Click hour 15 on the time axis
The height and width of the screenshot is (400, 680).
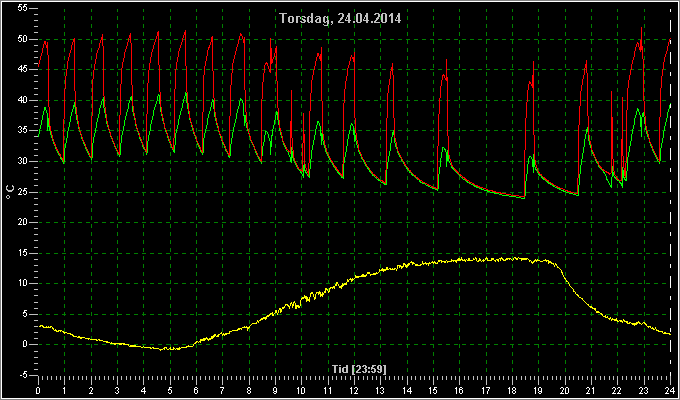point(433,390)
